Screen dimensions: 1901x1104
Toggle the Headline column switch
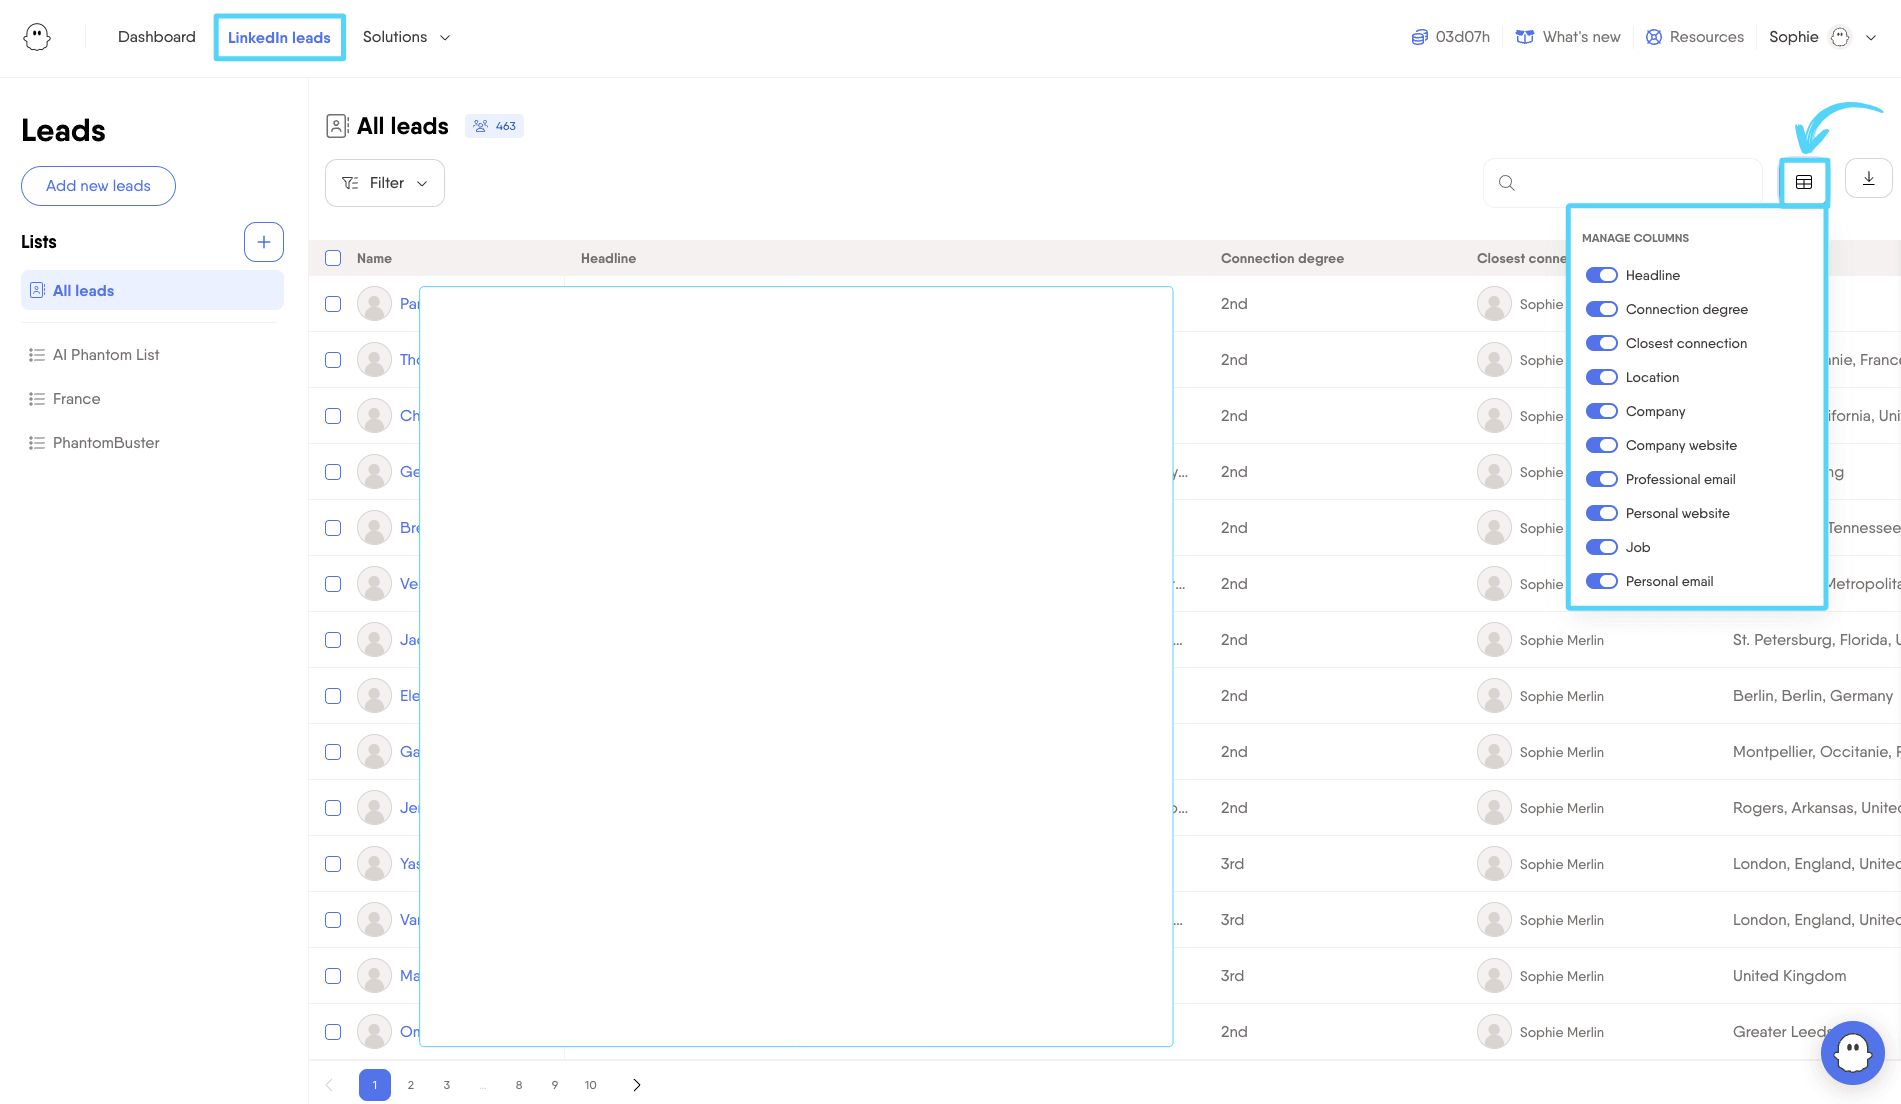click(x=1601, y=275)
